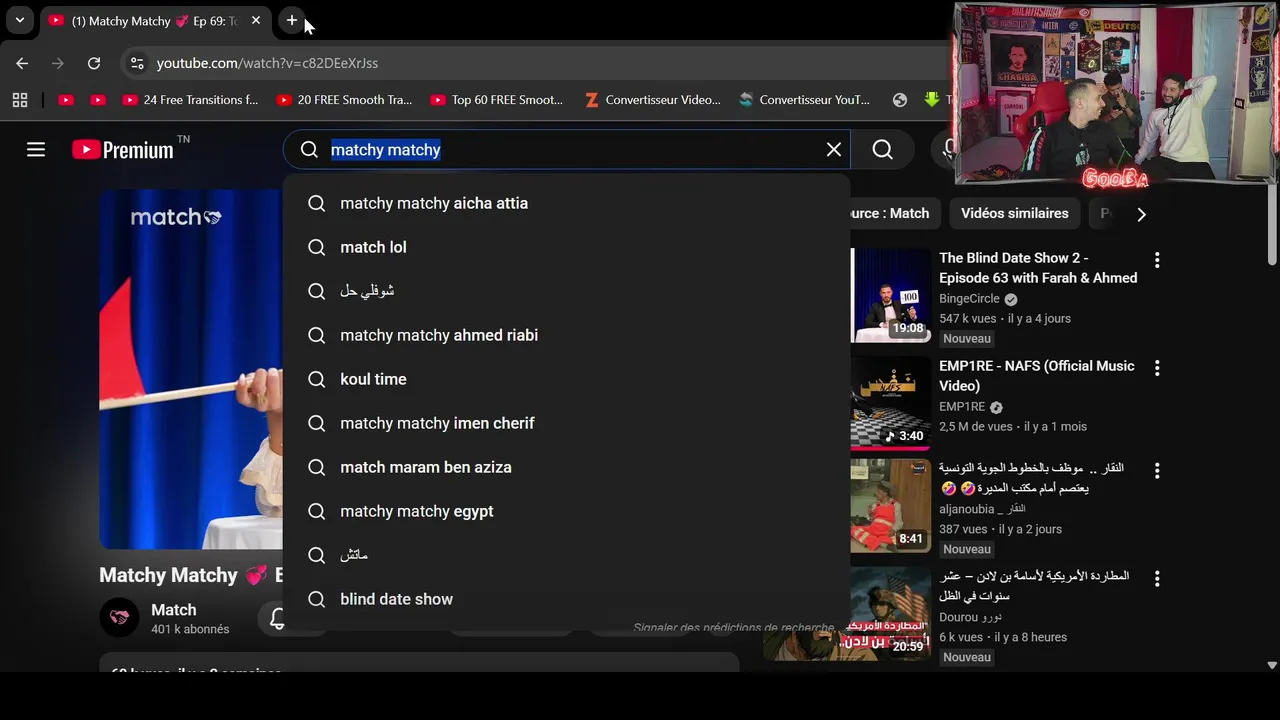Open the second YouTube bookmark icon
The height and width of the screenshot is (720, 1280).
click(98, 100)
